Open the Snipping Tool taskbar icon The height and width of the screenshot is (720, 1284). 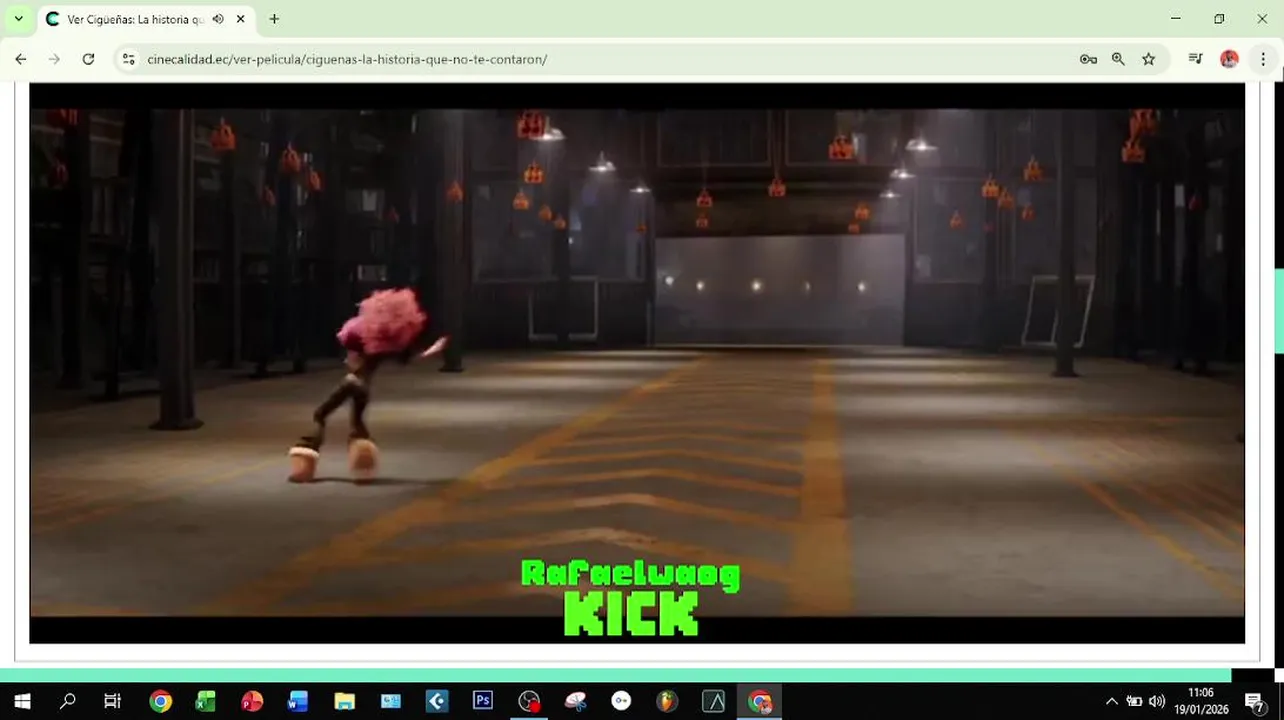pyautogui.click(x=575, y=701)
